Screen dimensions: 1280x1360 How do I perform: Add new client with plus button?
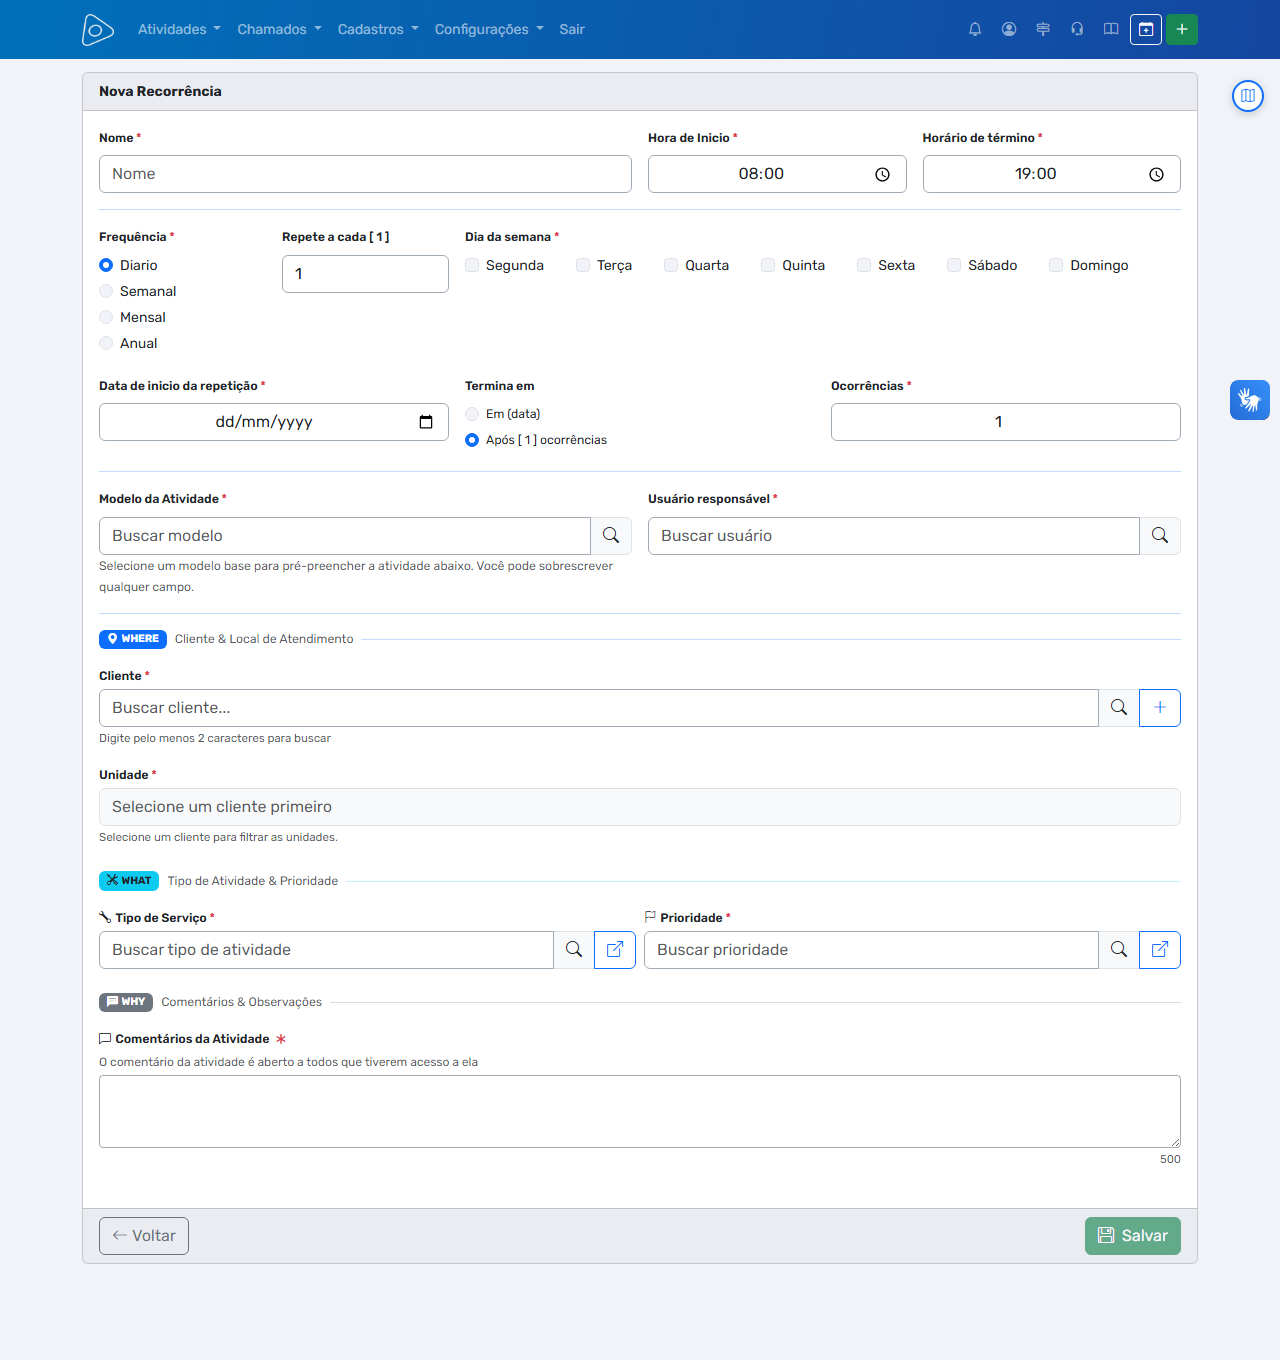(x=1160, y=708)
